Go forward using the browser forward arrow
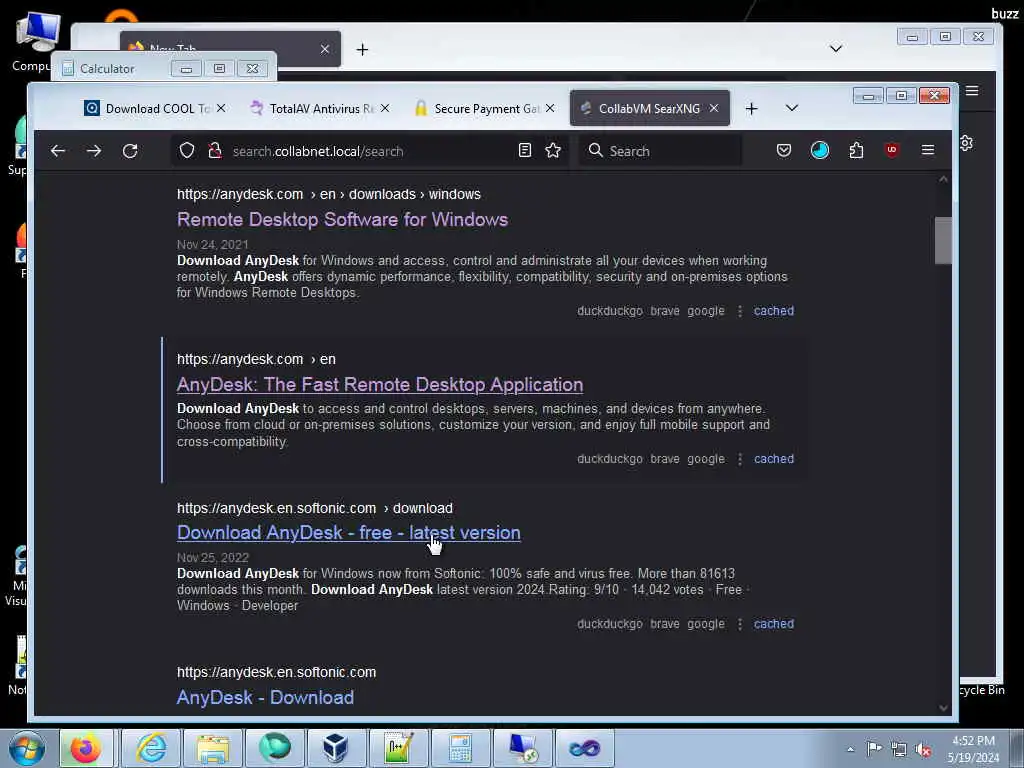This screenshot has height=768, width=1024. pyautogui.click(x=94, y=151)
